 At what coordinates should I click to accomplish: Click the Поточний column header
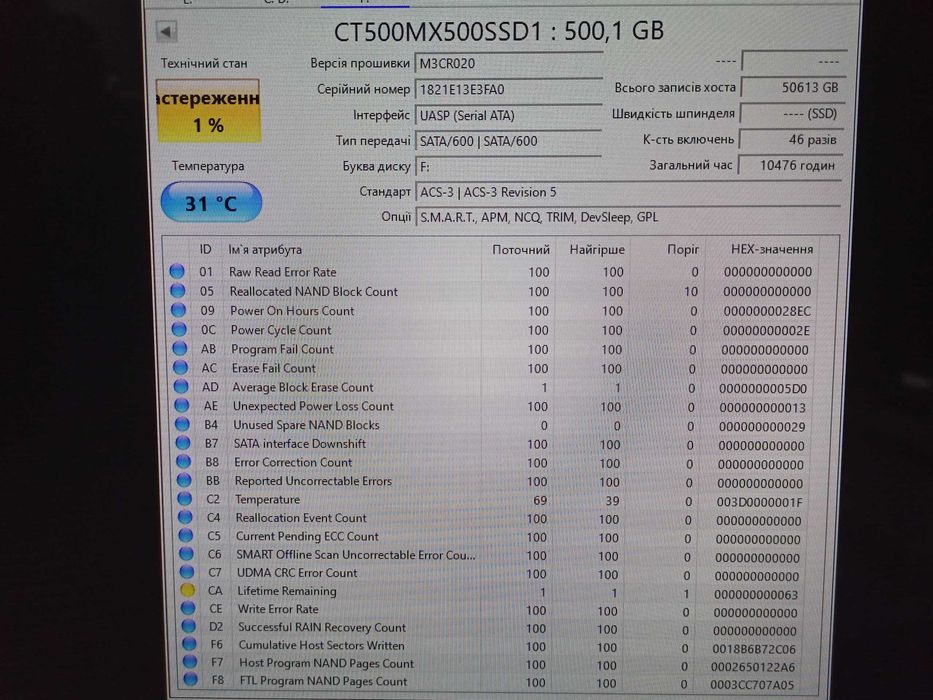[521, 249]
